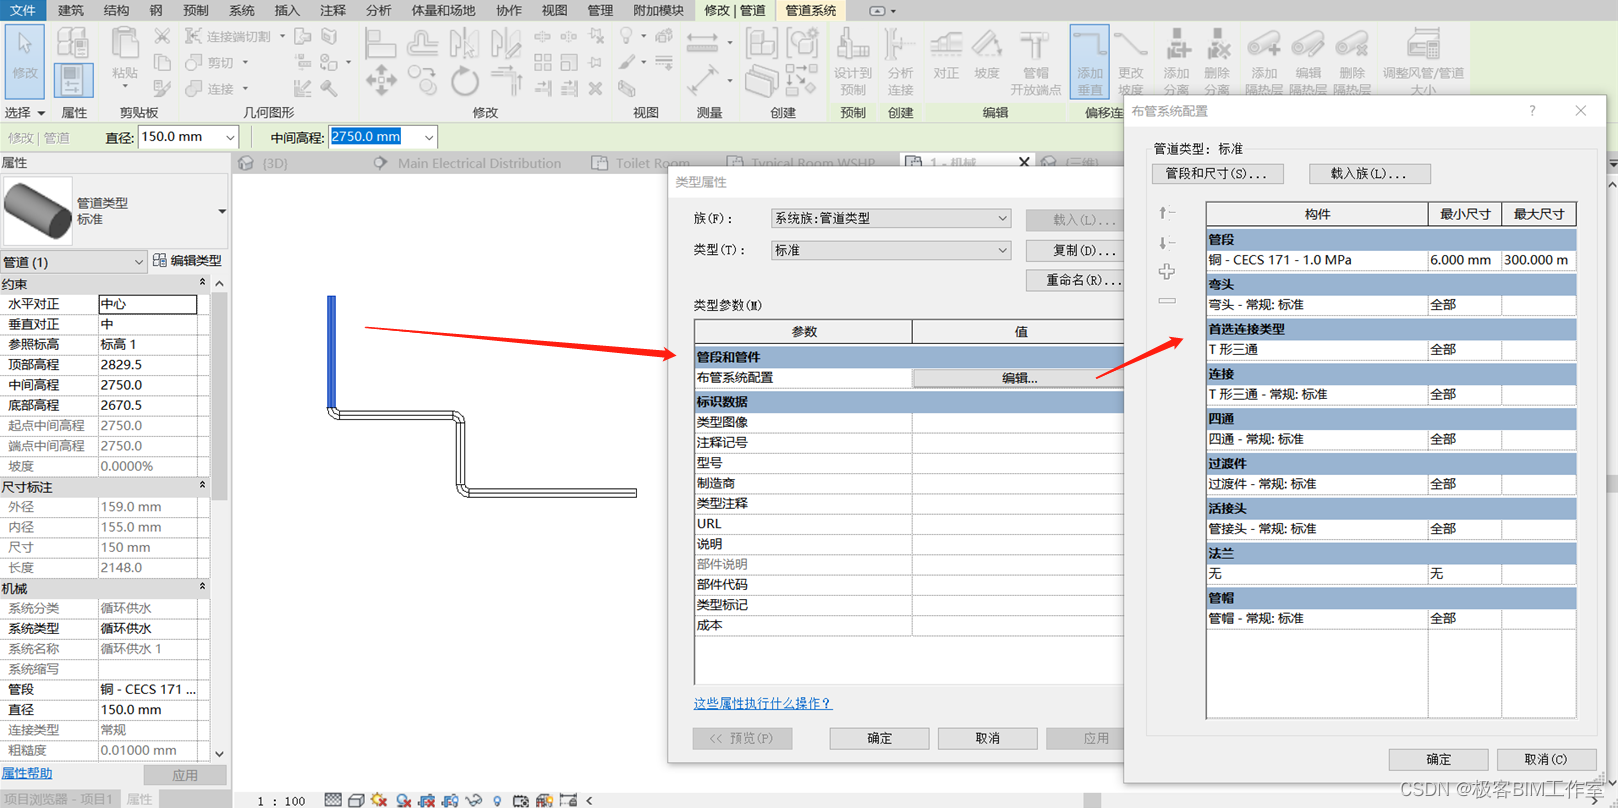Screen dimensions: 1619x808
Task: Toggle the temporary view properties icon
Action: pos(521,800)
